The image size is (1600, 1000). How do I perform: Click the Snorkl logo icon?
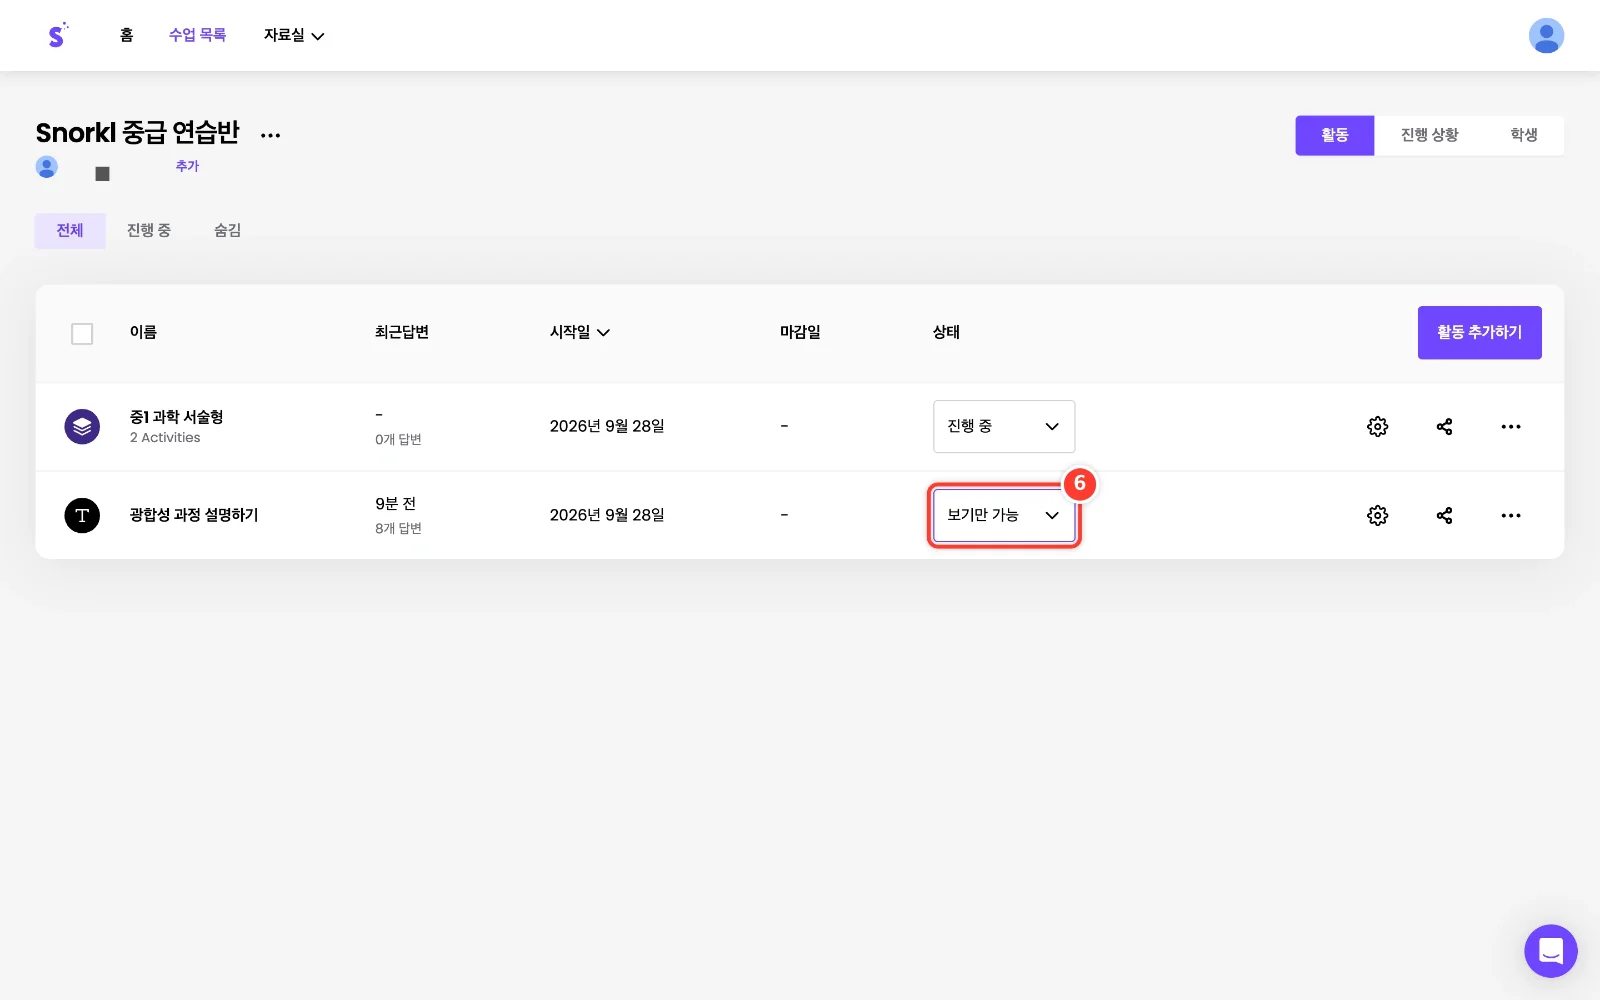(57, 35)
